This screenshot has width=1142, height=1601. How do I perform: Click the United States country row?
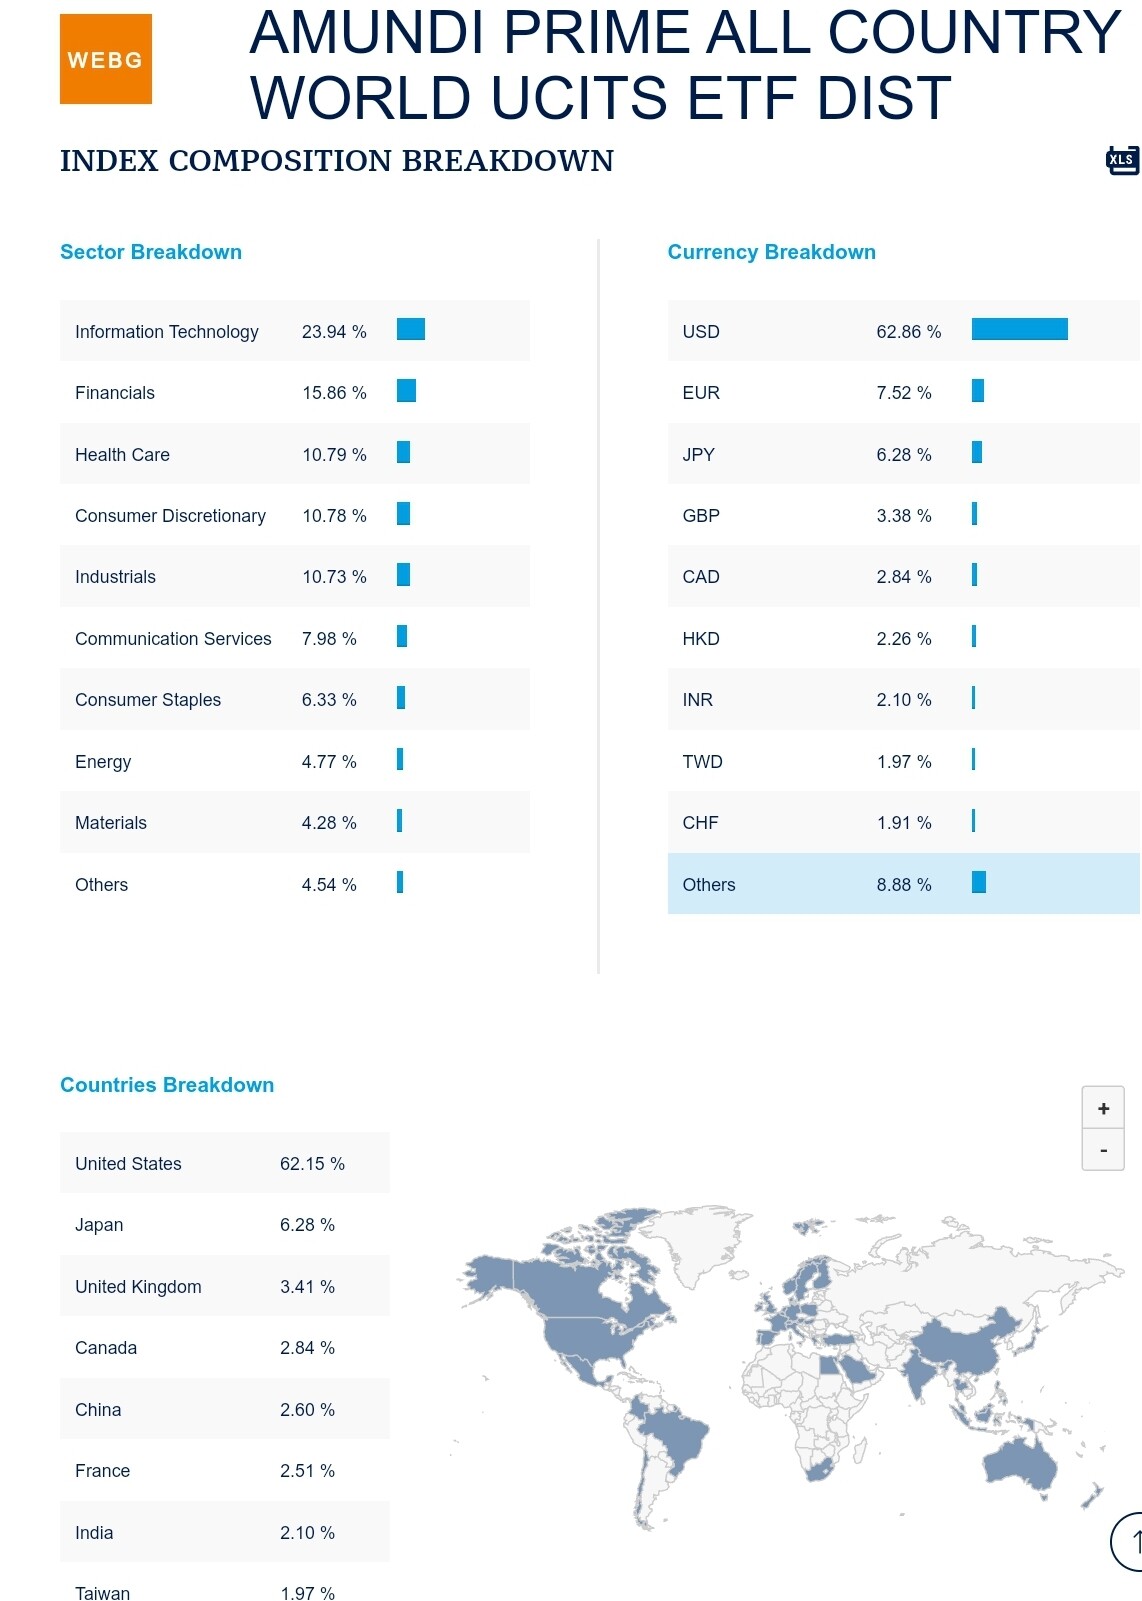click(224, 1163)
